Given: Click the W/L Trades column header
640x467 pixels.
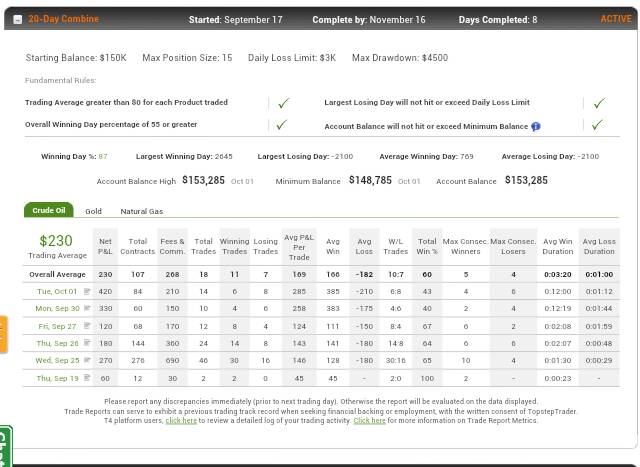Looking at the screenshot, I should tap(396, 247).
